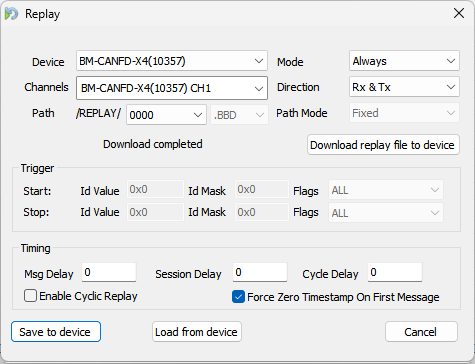The height and width of the screenshot is (364, 475).
Task: Cancel the Replay dialog
Action: point(421,332)
